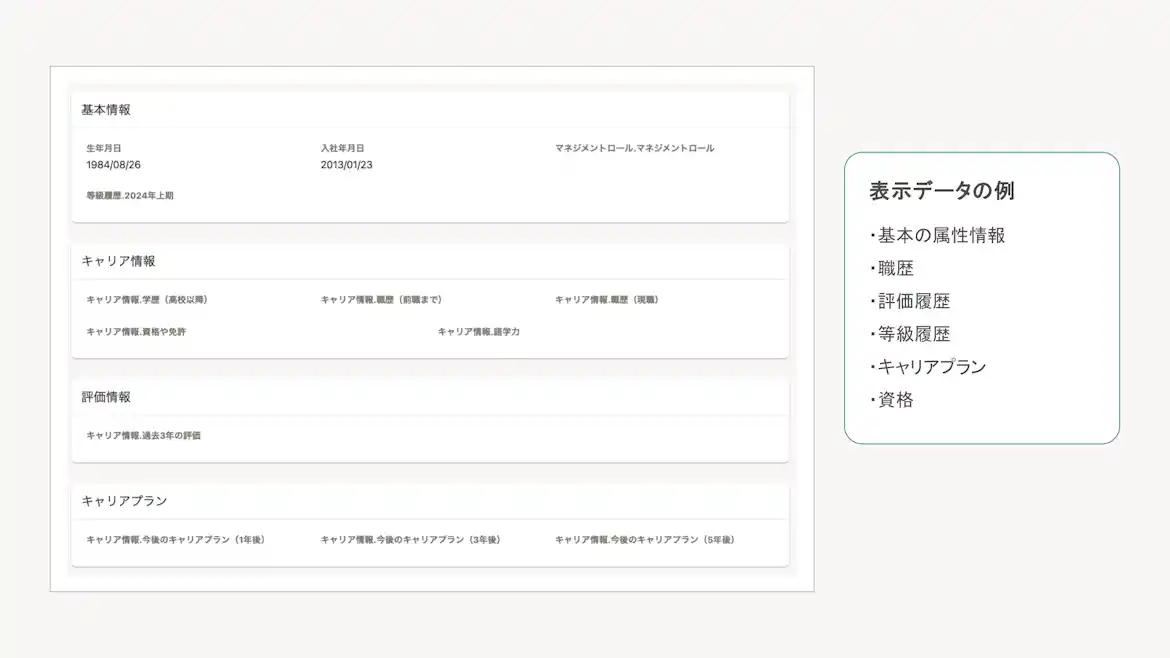Select the 表示データの例 panel title

(941, 190)
